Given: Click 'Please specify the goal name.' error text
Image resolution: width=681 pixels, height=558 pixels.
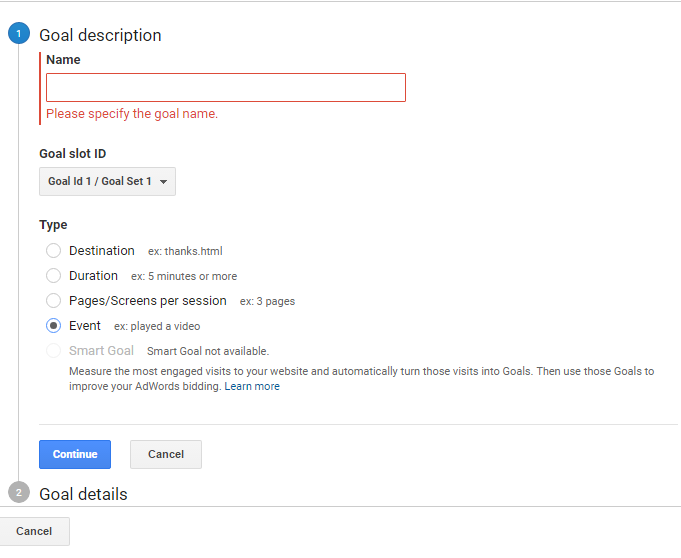Looking at the screenshot, I should (132, 114).
